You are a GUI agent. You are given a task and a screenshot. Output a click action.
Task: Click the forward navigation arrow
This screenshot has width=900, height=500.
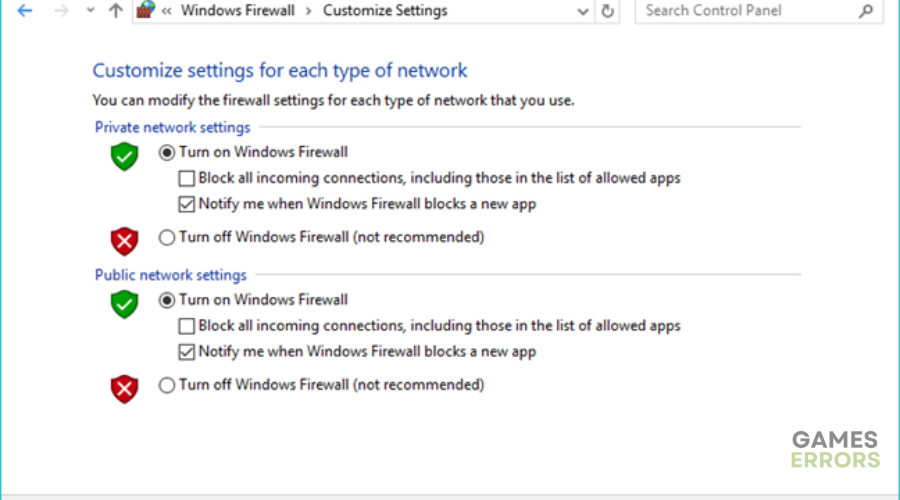pos(61,10)
